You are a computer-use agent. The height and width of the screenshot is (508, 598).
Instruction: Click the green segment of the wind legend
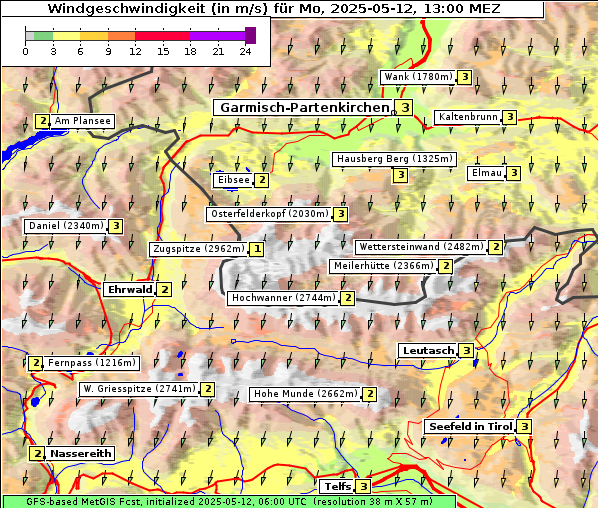coord(43,36)
